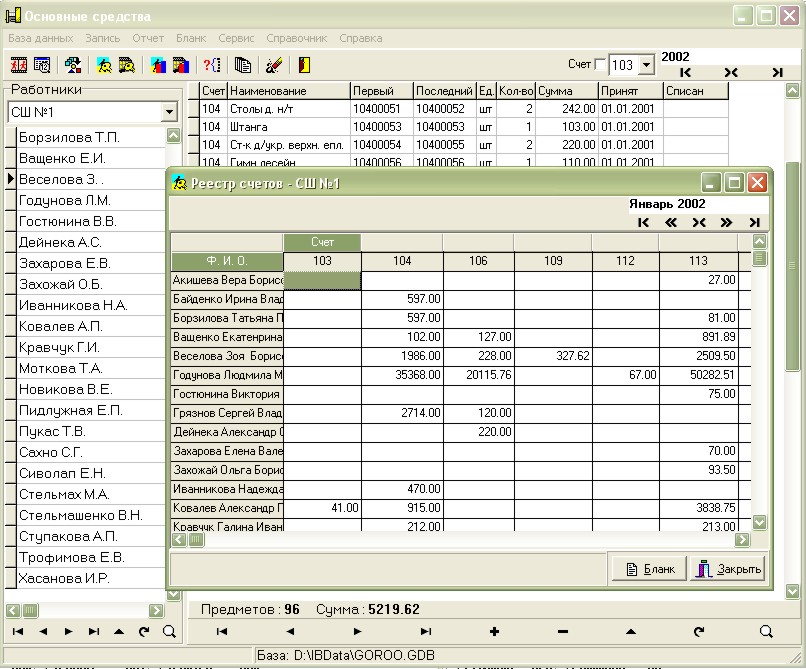Click the Наименование column header

click(x=288, y=91)
